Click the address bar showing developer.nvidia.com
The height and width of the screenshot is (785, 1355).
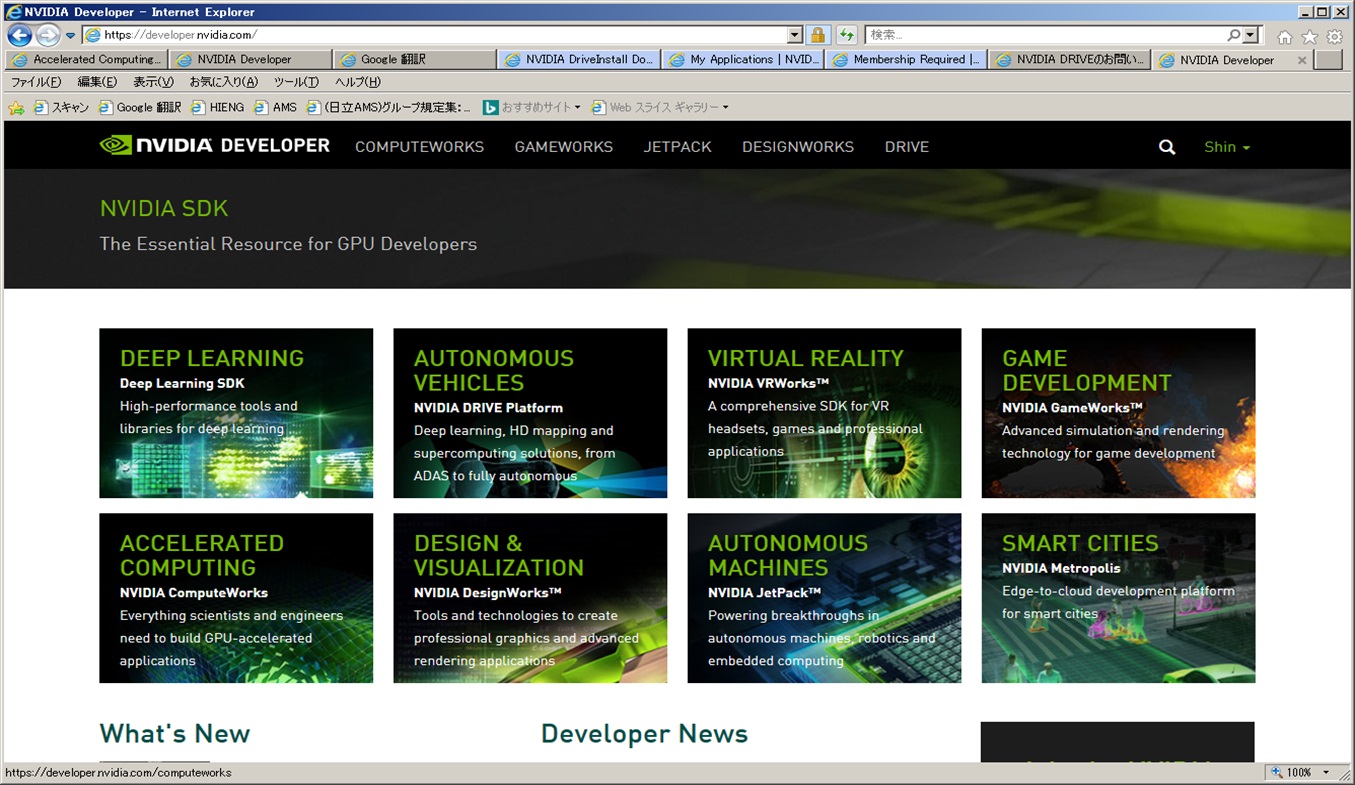point(435,35)
